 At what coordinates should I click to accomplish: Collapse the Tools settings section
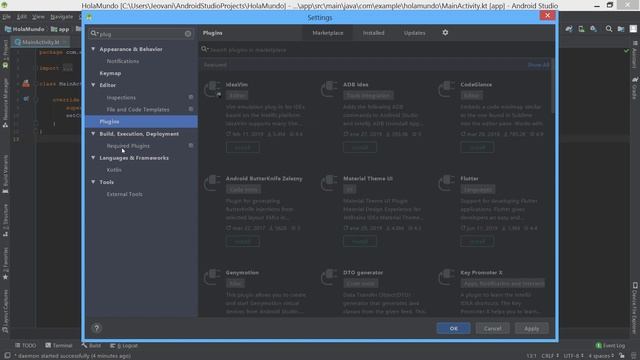point(93,182)
